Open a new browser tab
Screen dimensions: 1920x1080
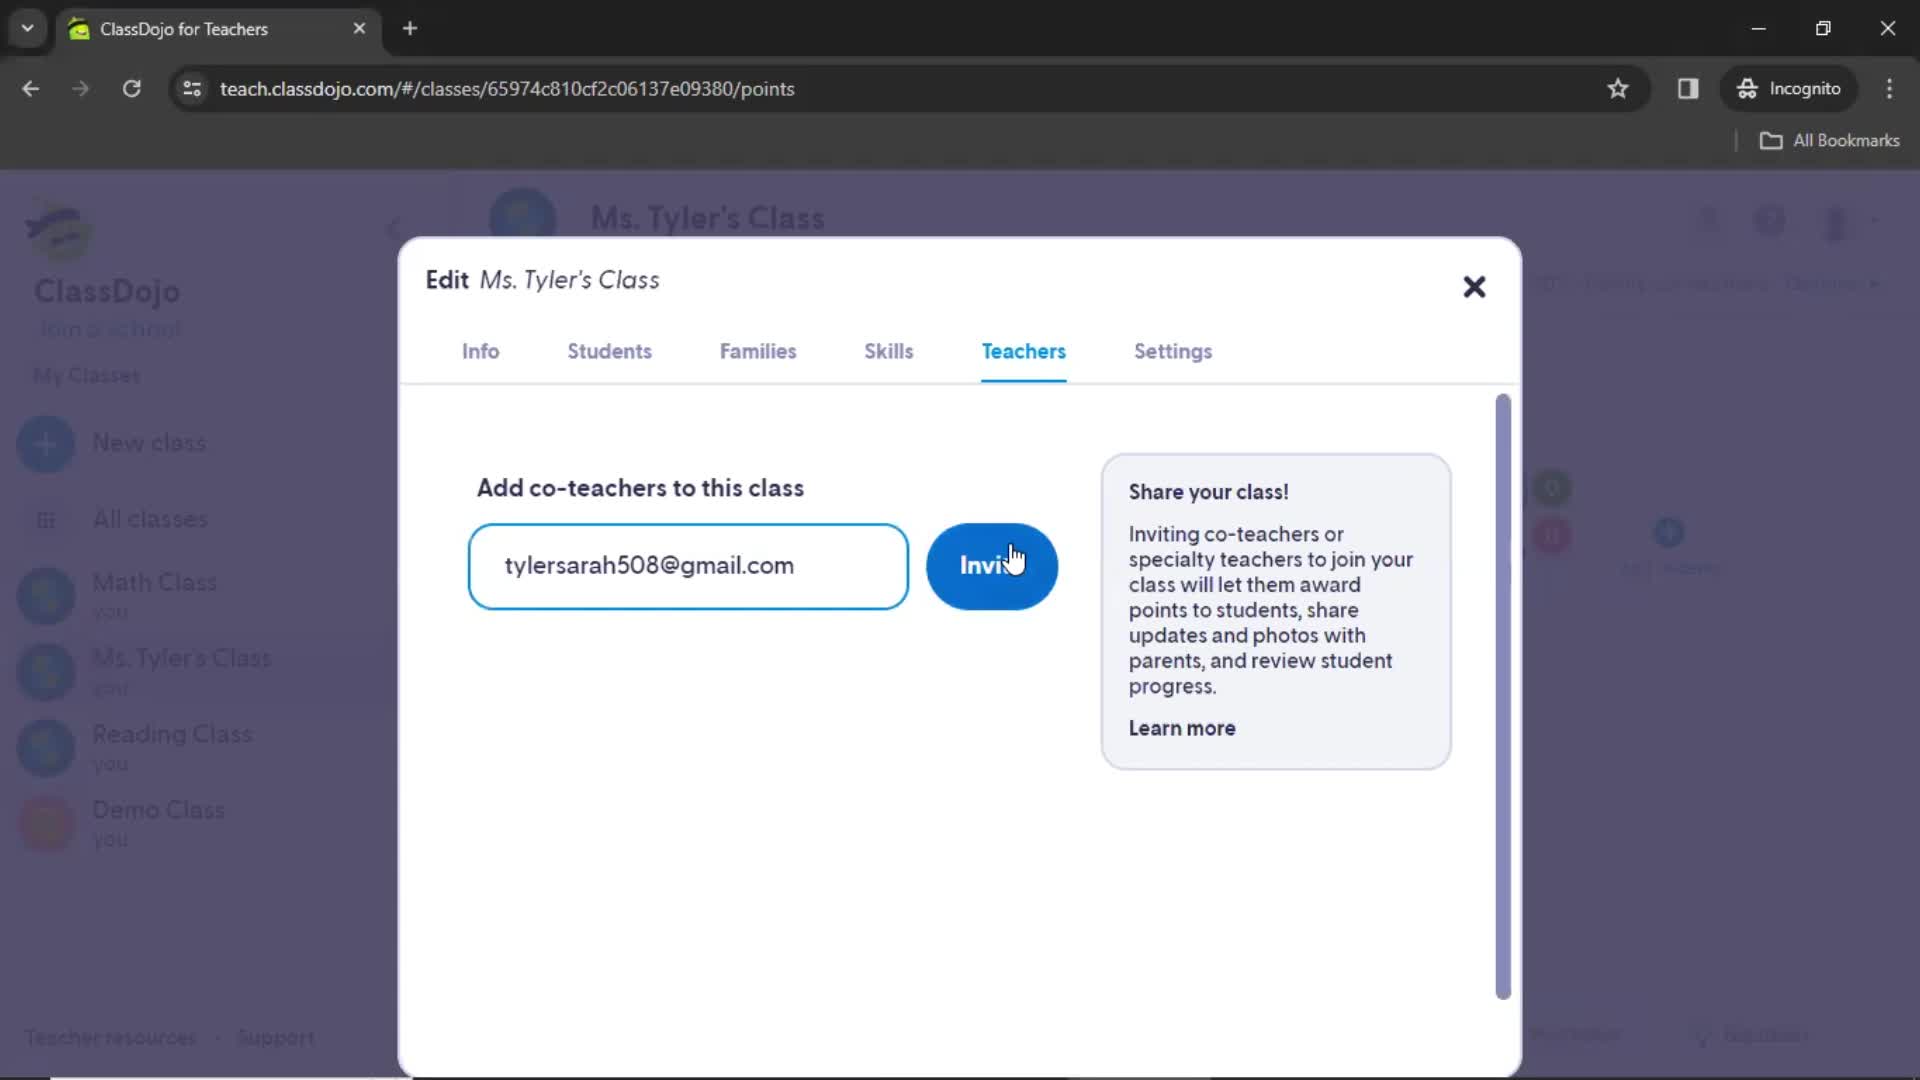[x=410, y=29]
